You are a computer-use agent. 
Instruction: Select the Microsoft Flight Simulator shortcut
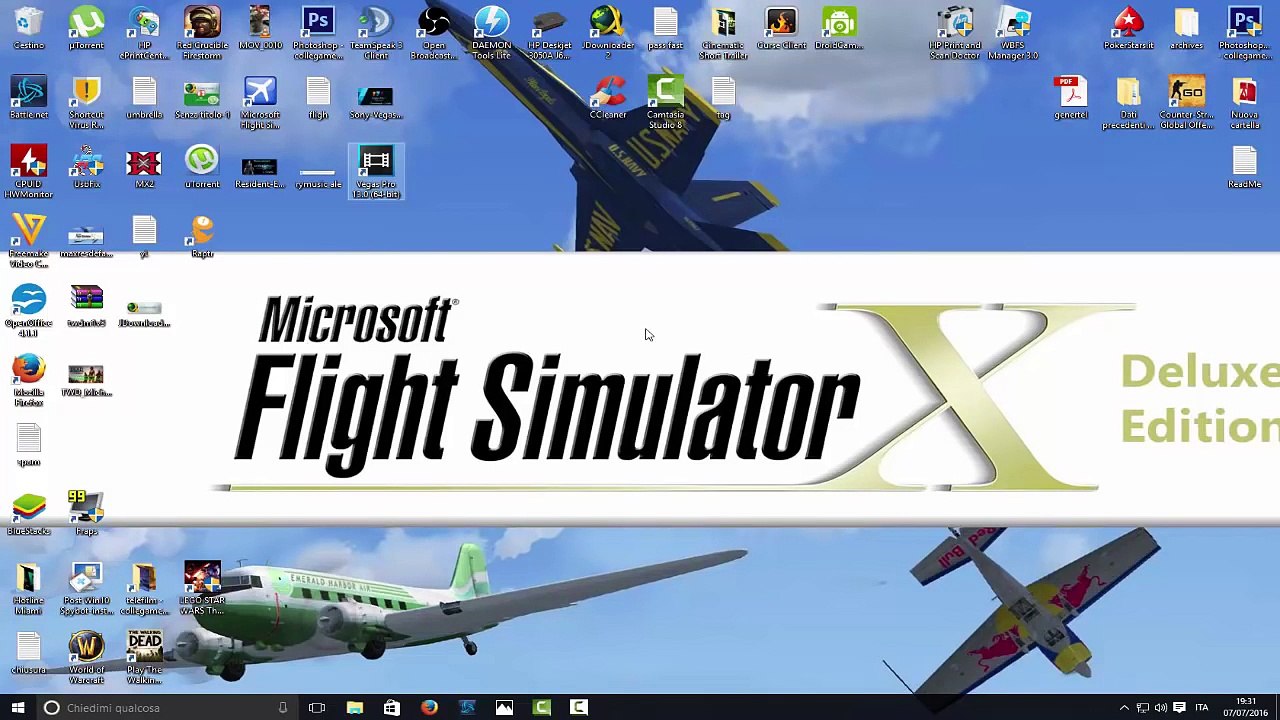(260, 102)
